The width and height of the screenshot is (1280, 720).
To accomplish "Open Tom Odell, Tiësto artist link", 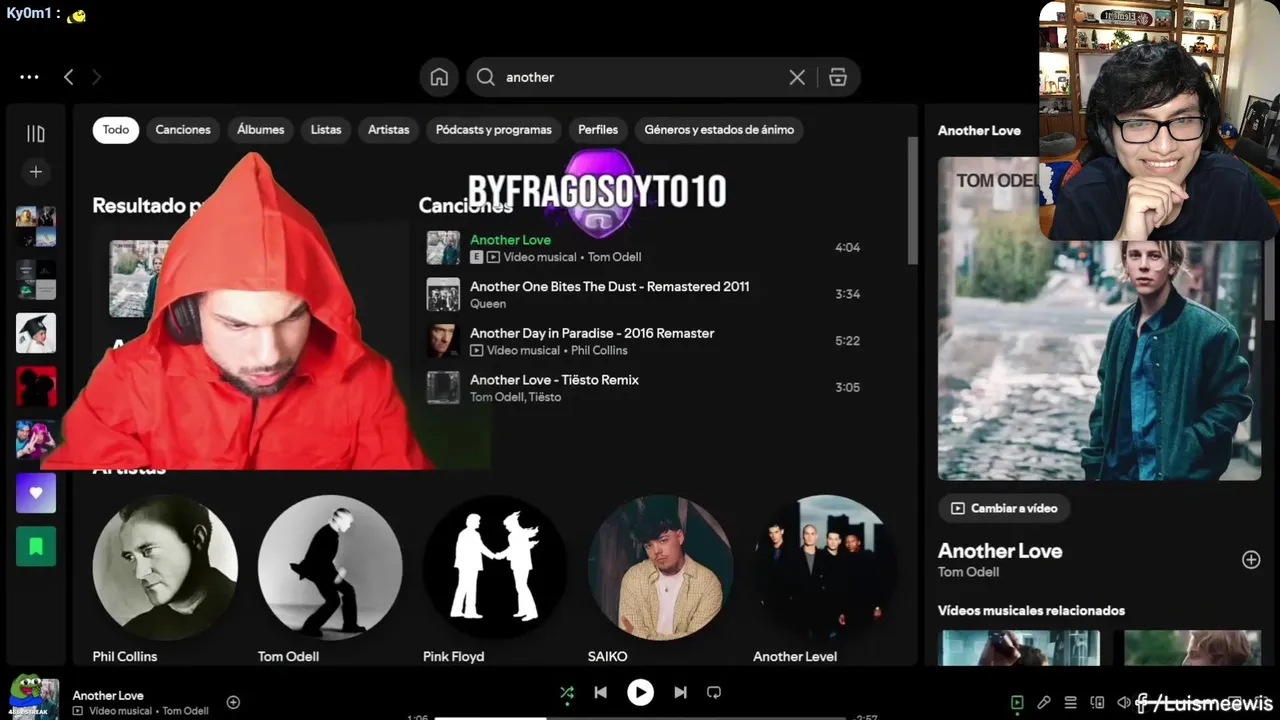I will point(516,397).
